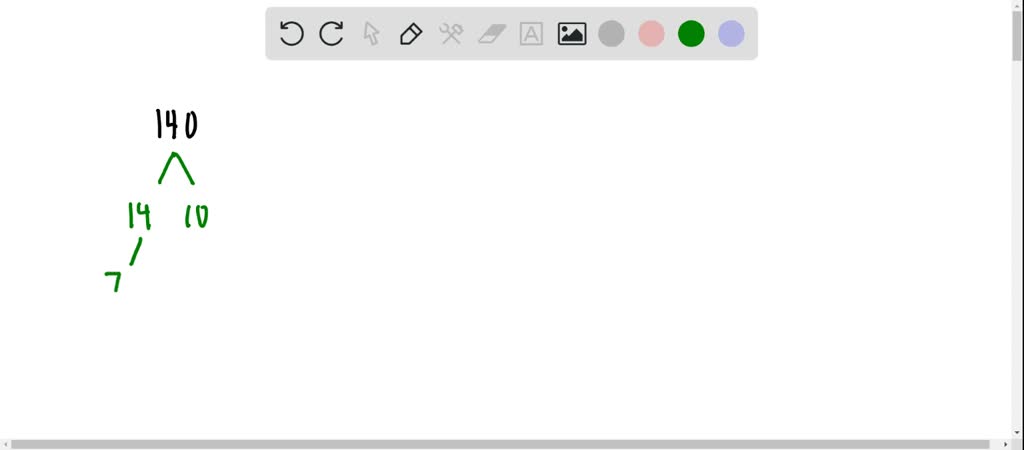Screen dimensions: 1024x450
Task: Click the handwritten 140 on canvas
Action: (176, 124)
